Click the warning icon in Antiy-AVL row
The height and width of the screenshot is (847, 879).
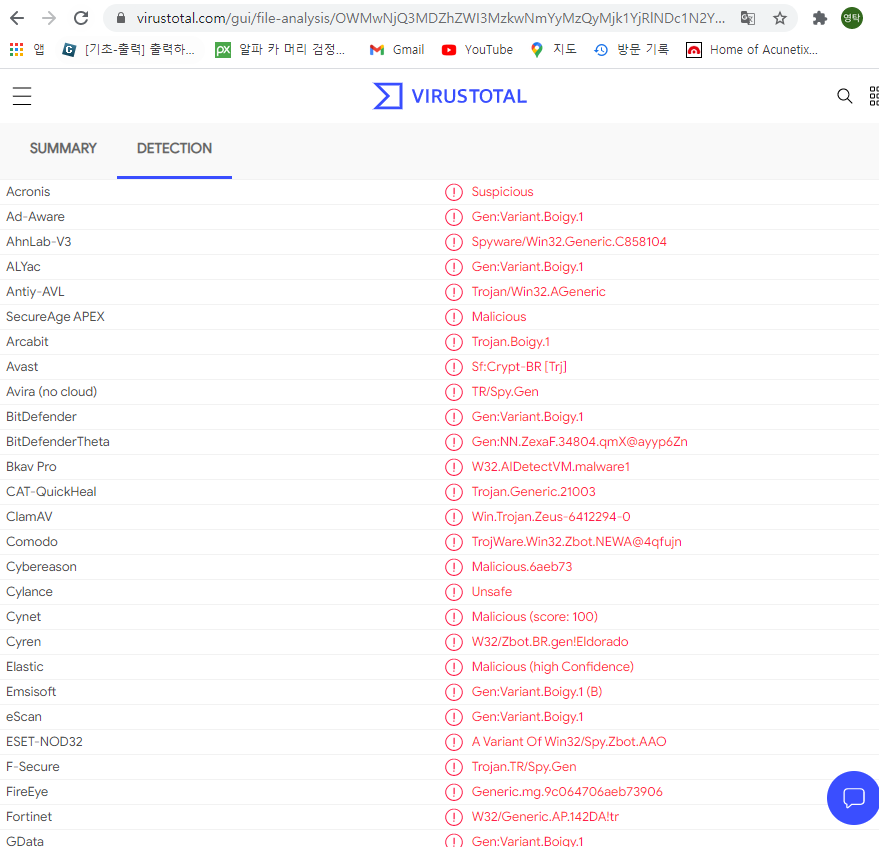[x=454, y=292]
